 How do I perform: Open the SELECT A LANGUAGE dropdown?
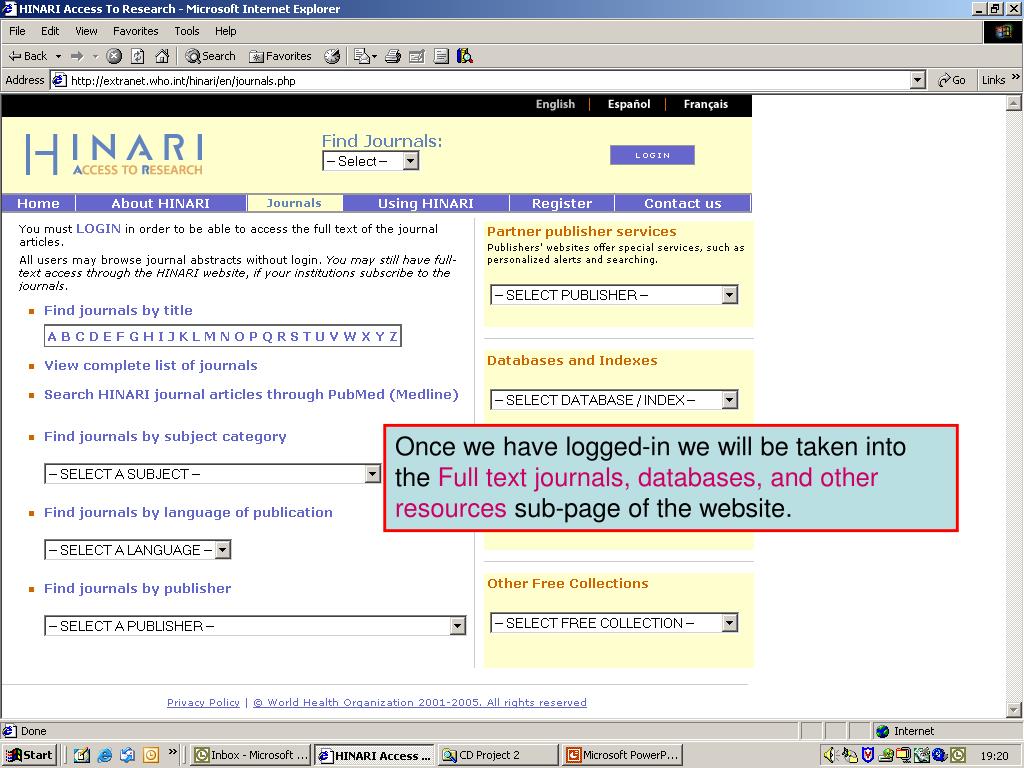click(x=138, y=550)
